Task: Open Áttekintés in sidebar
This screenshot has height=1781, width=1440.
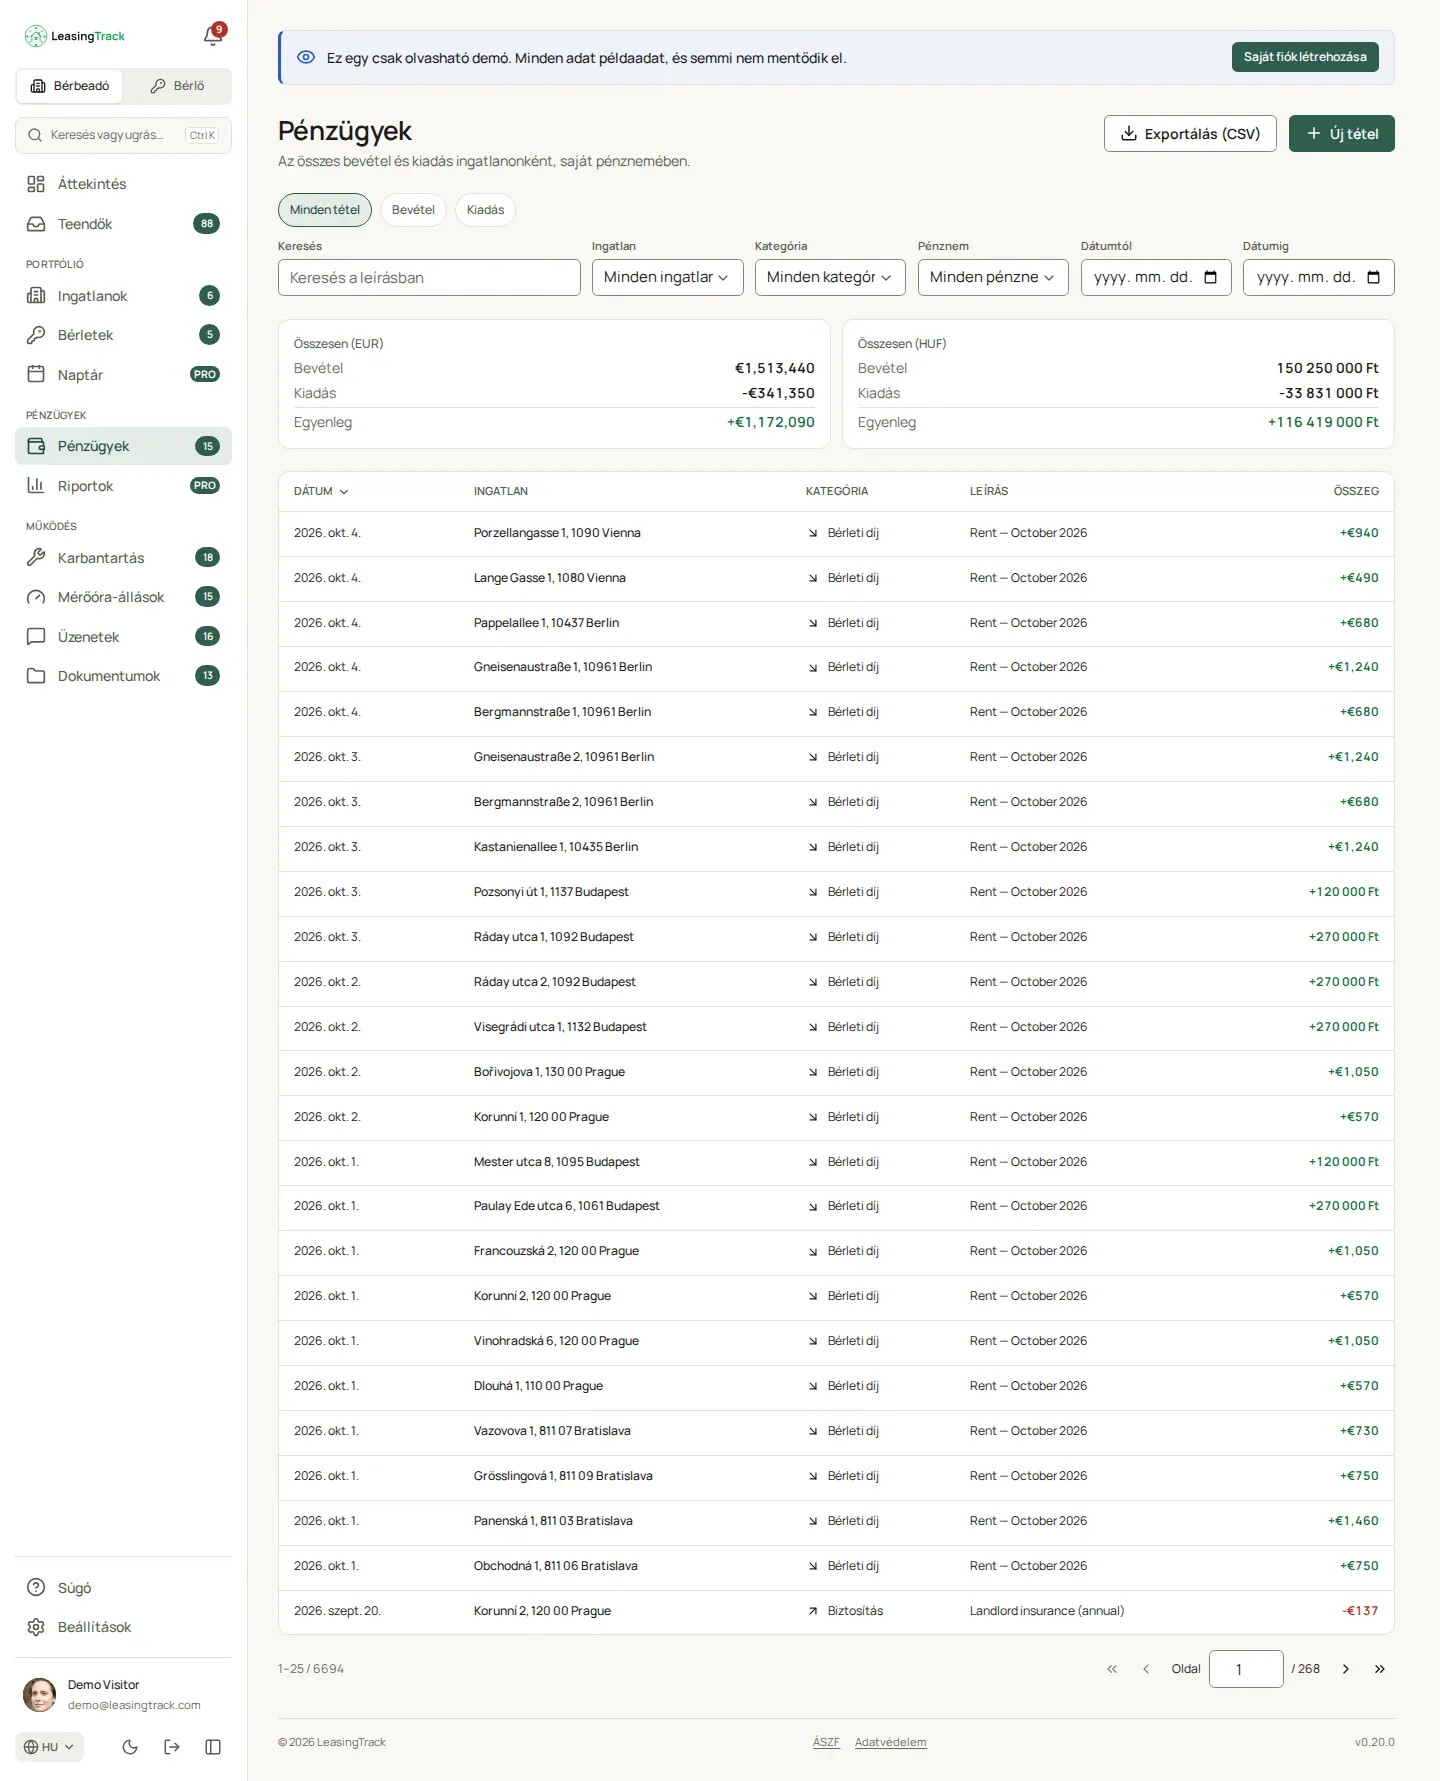Action: pyautogui.click(x=123, y=184)
